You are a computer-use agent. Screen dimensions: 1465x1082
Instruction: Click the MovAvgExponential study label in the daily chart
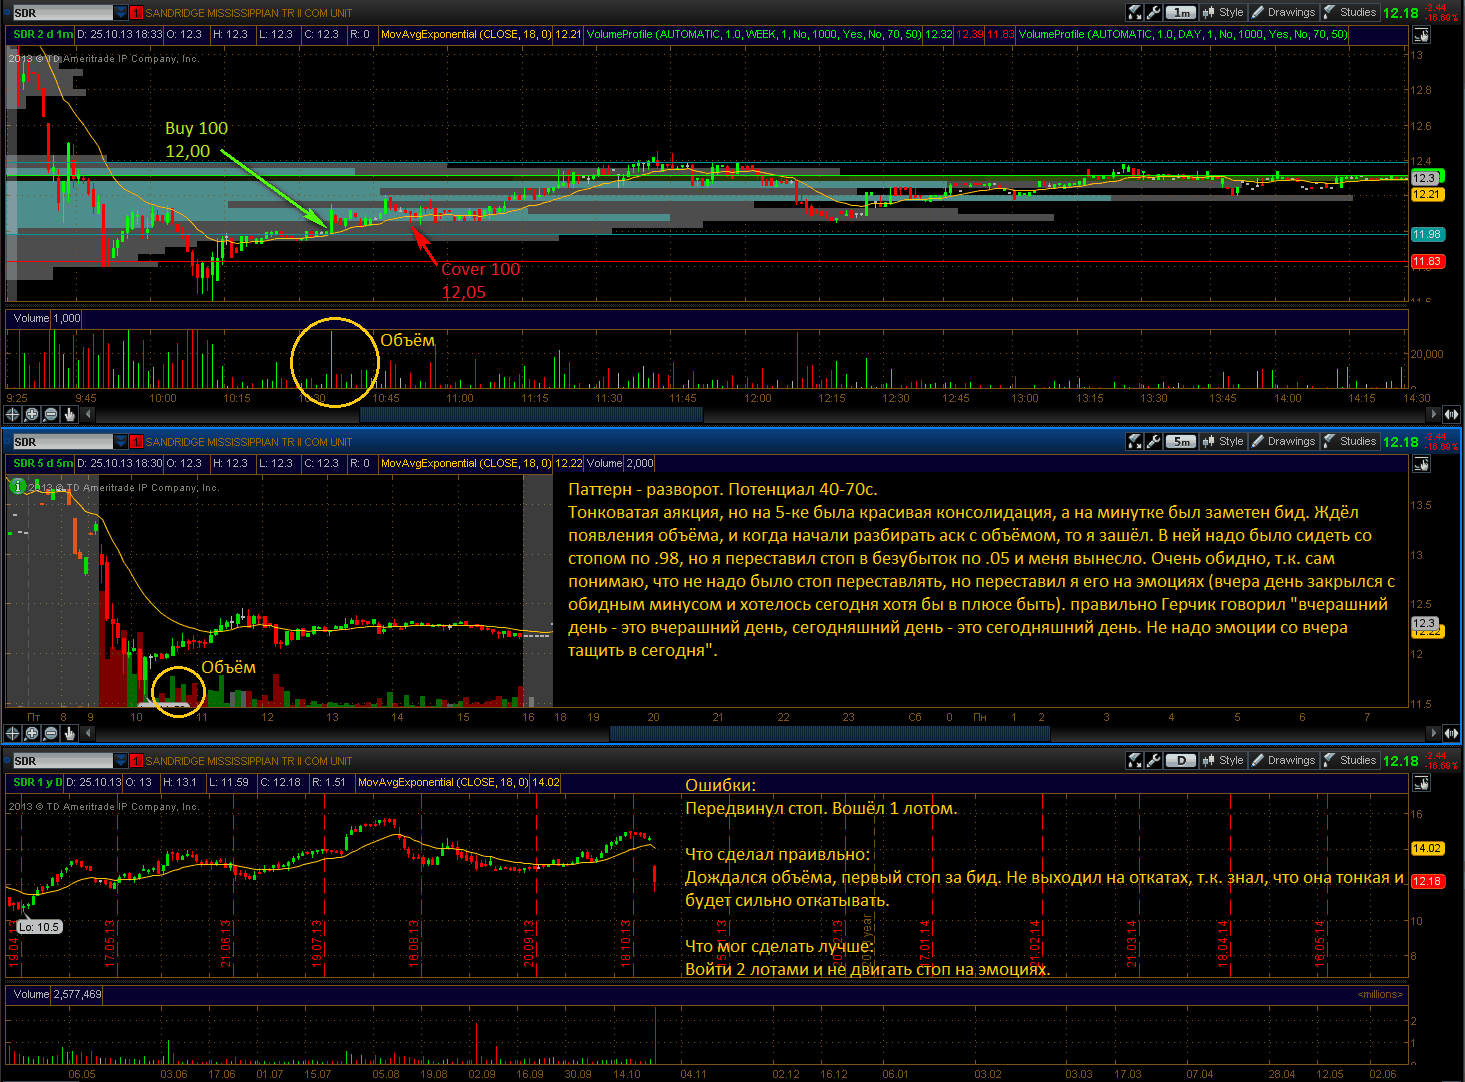[x=444, y=782]
